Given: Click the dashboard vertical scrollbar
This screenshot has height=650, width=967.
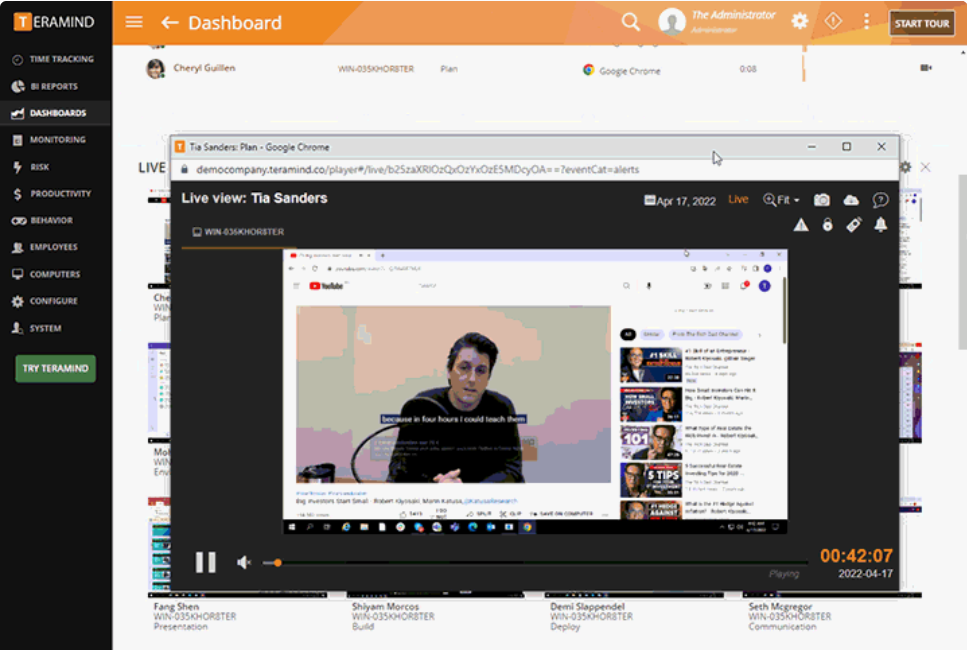Looking at the screenshot, I should click(962, 262).
